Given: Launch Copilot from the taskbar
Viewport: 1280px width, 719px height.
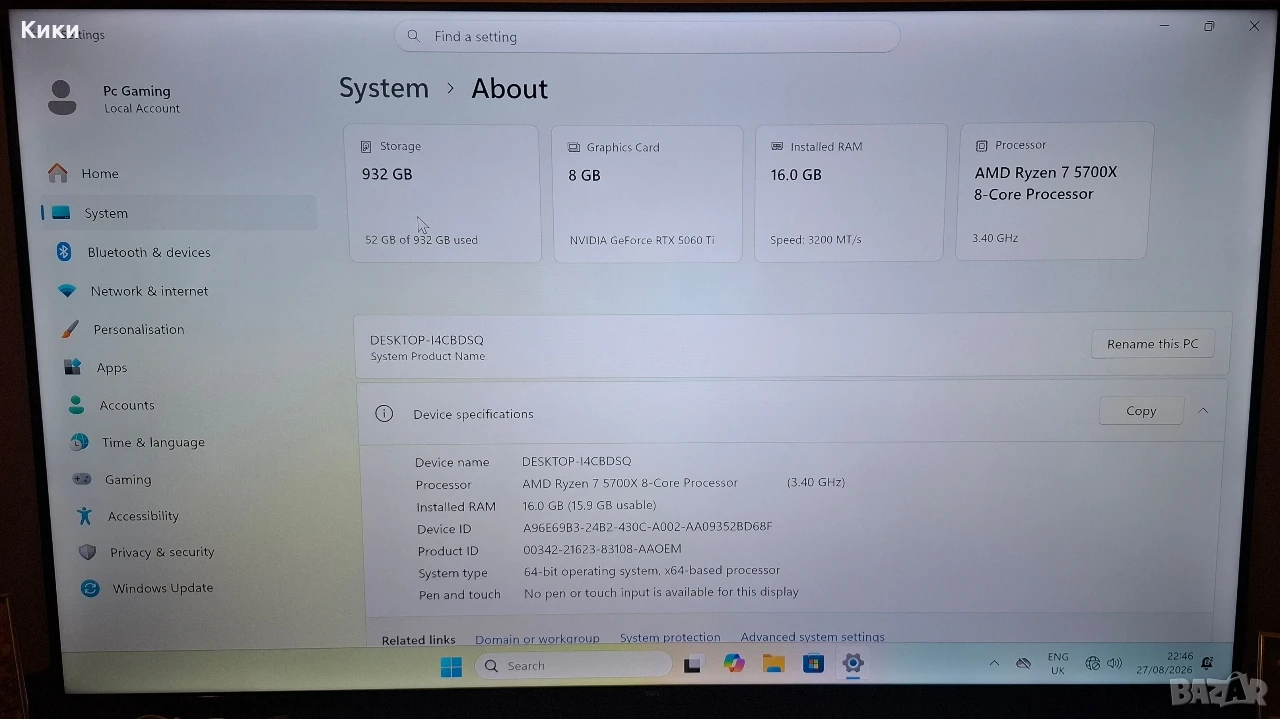Looking at the screenshot, I should pyautogui.click(x=734, y=663).
